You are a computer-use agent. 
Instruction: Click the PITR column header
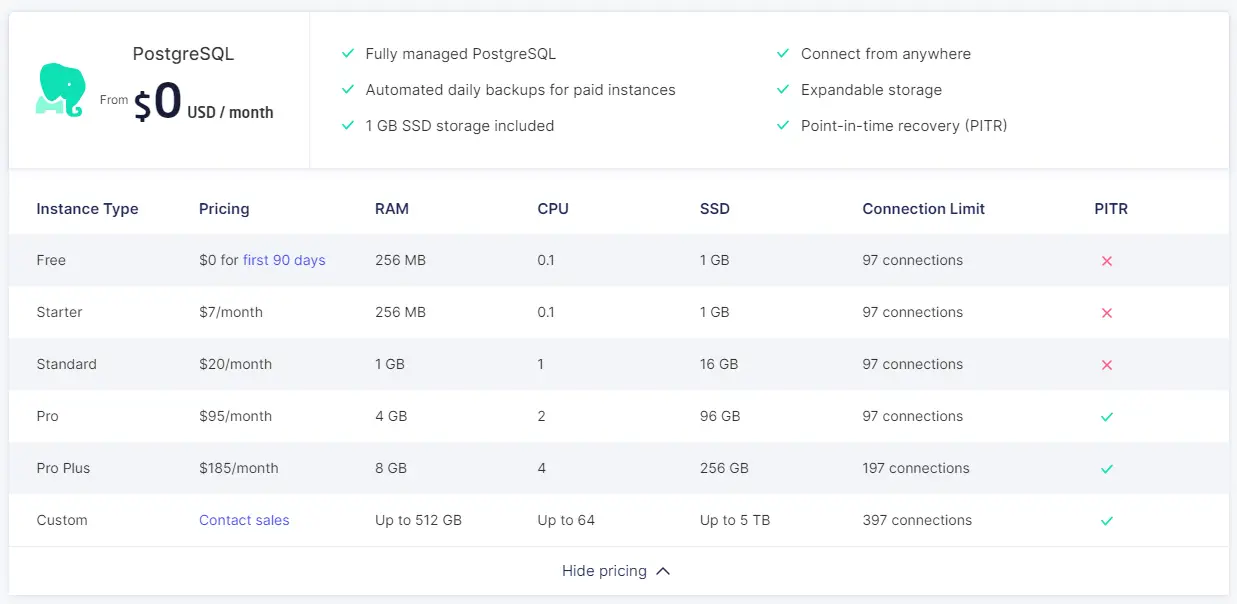(x=1111, y=209)
